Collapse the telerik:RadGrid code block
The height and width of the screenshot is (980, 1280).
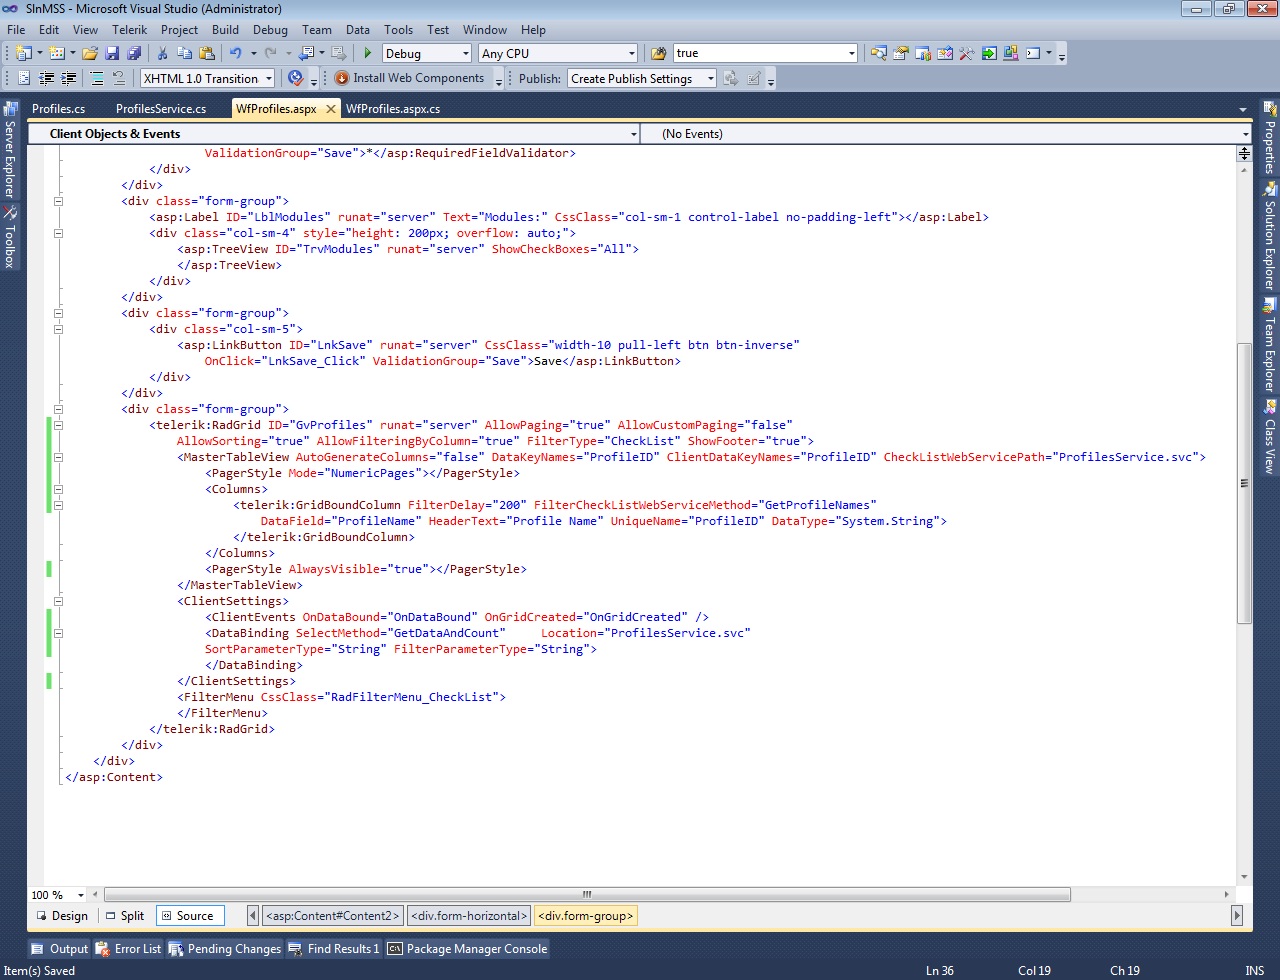click(58, 425)
